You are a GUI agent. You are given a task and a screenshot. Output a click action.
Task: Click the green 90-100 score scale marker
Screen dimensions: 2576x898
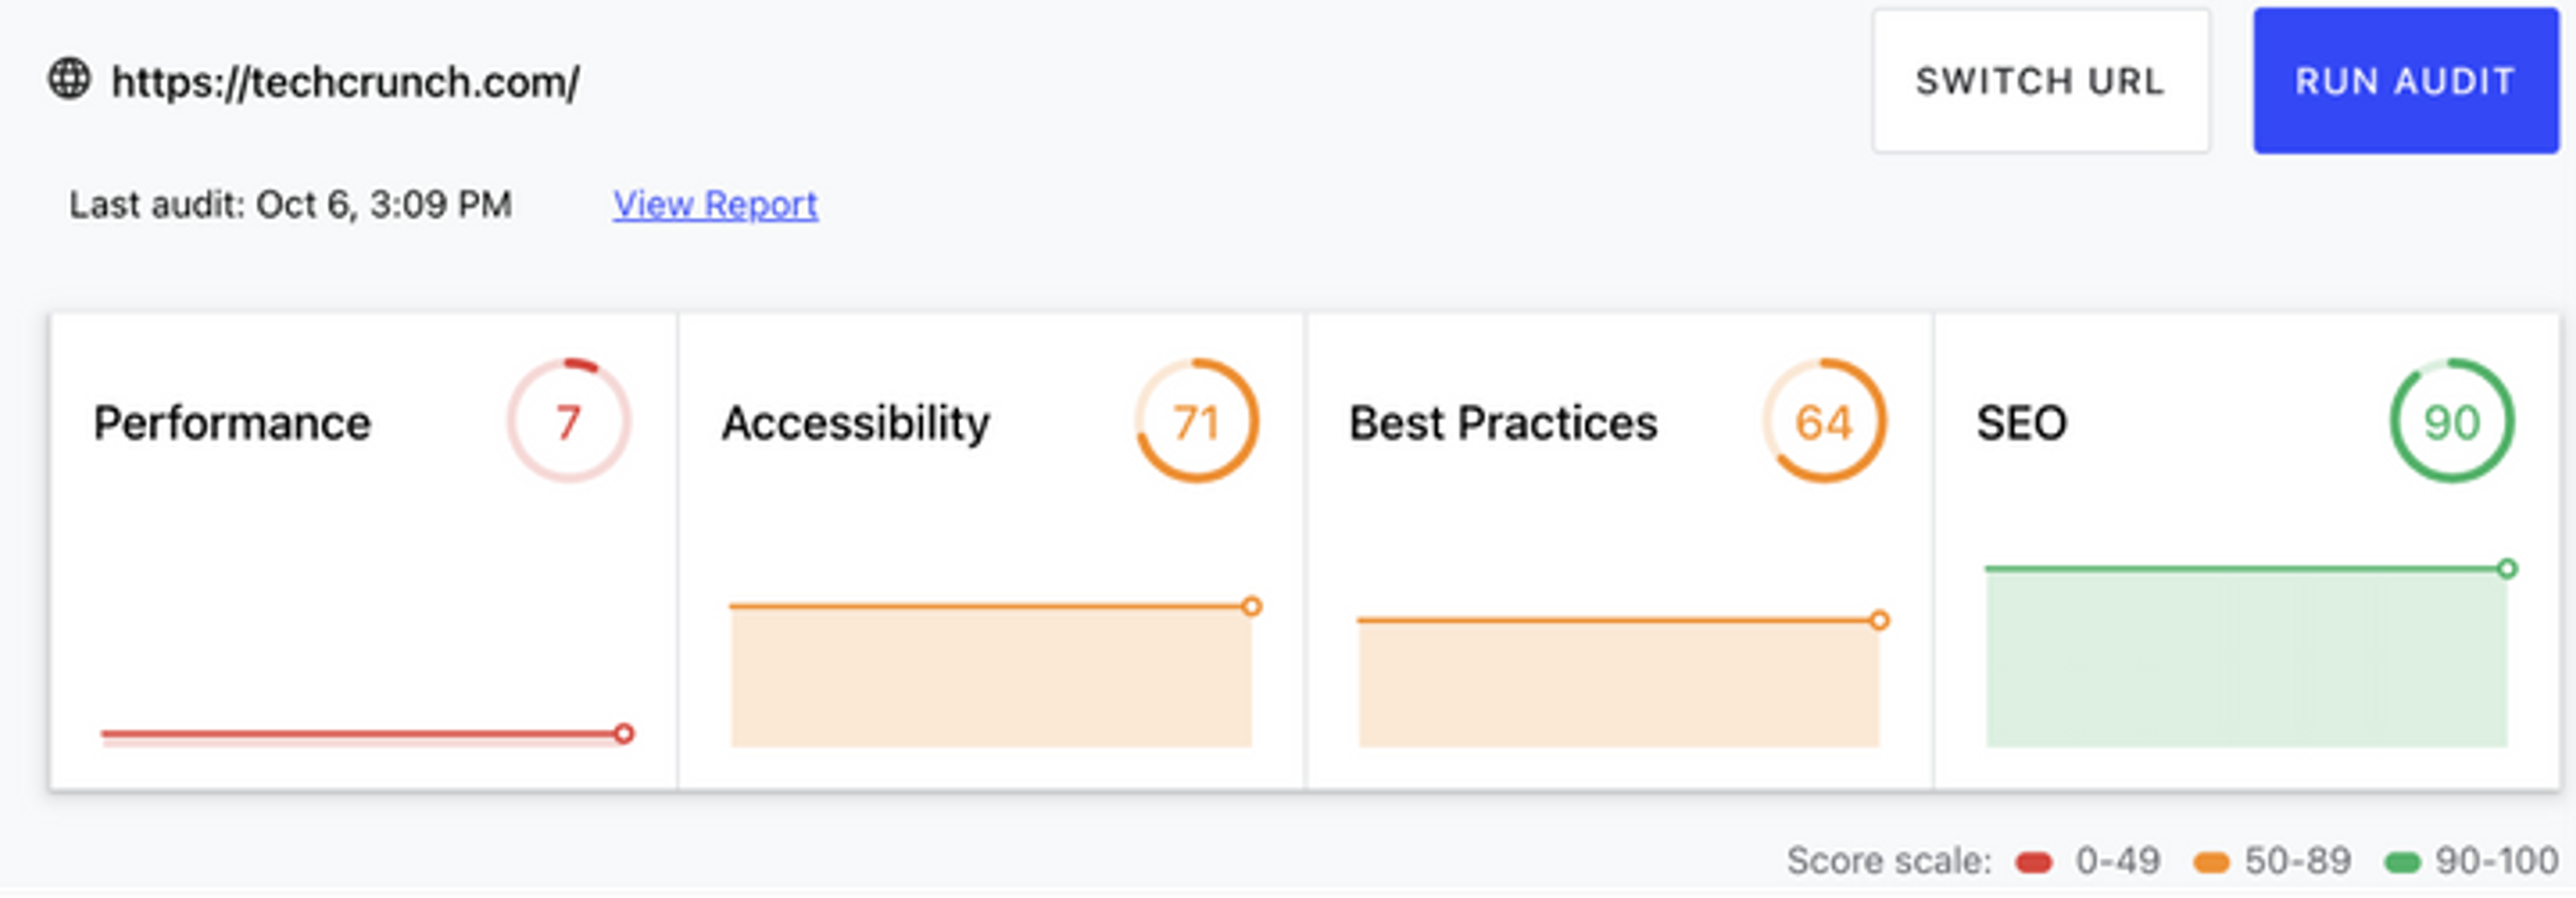pos(2401,862)
